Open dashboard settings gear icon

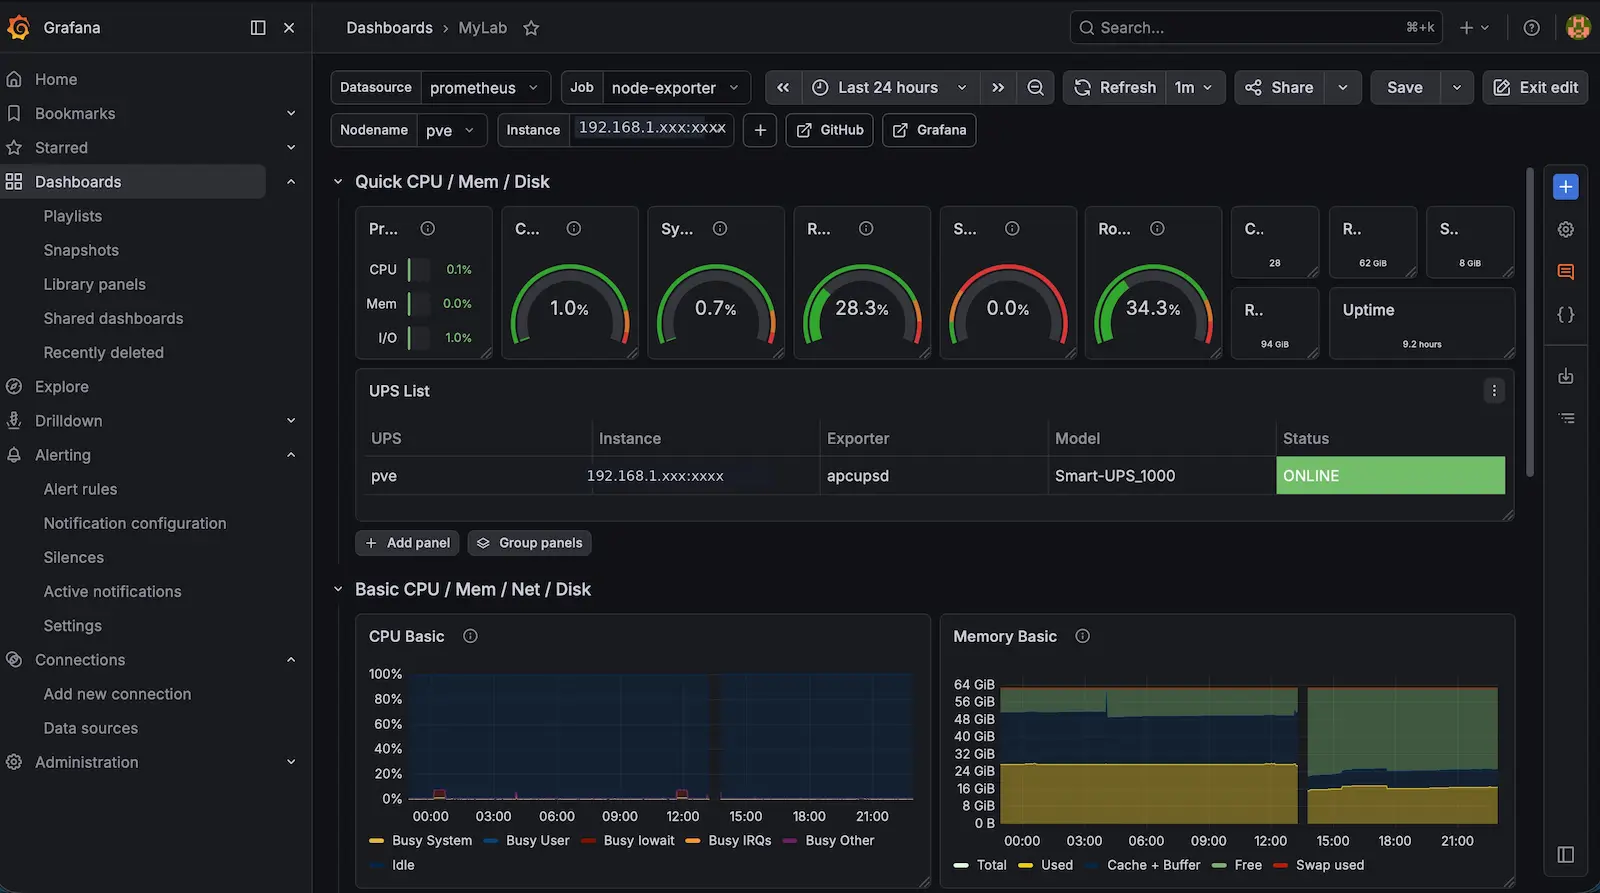pyautogui.click(x=1566, y=229)
